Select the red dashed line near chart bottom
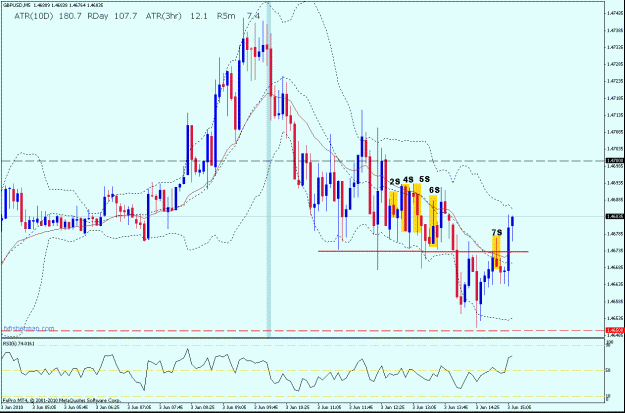The width and height of the screenshot is (625, 413). (303, 330)
